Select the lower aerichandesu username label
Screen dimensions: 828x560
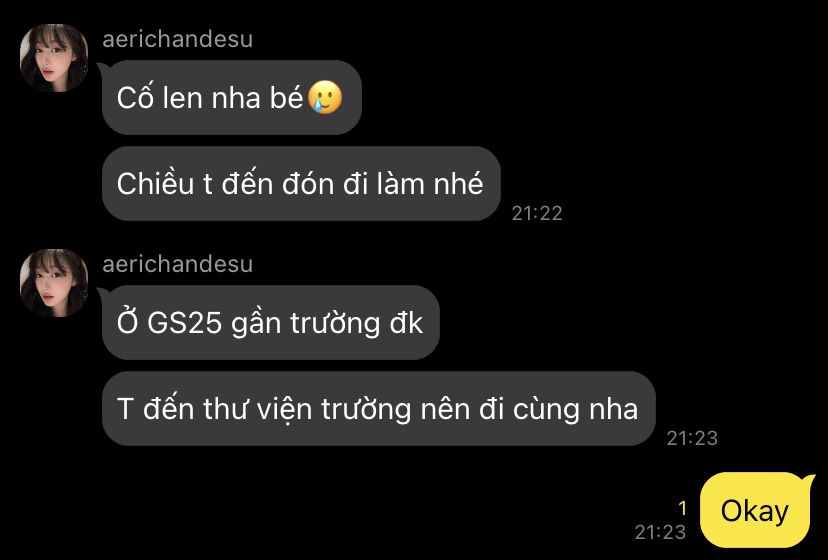(x=177, y=264)
